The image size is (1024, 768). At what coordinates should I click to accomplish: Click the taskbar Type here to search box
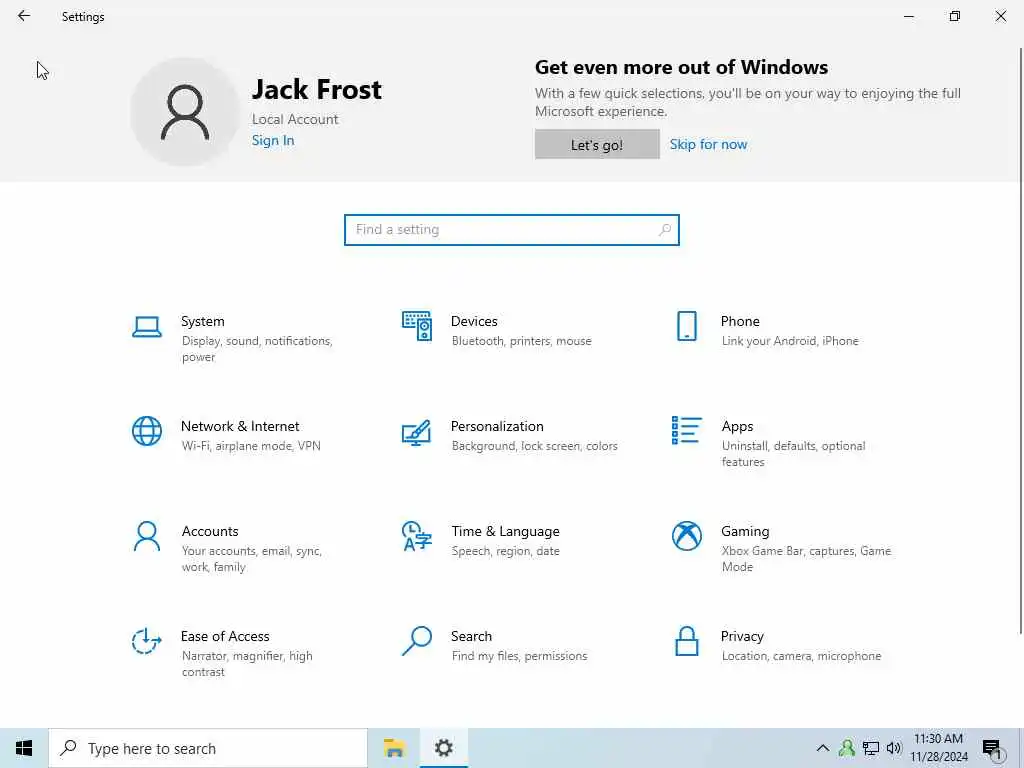click(208, 748)
